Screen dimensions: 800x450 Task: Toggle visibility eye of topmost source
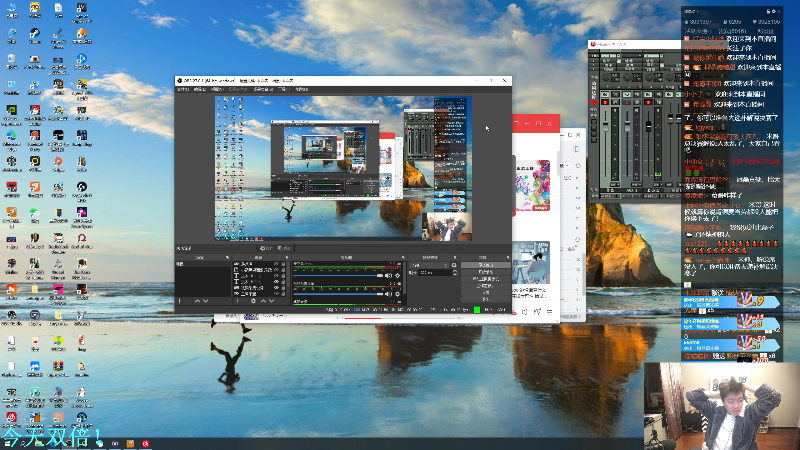(x=277, y=264)
